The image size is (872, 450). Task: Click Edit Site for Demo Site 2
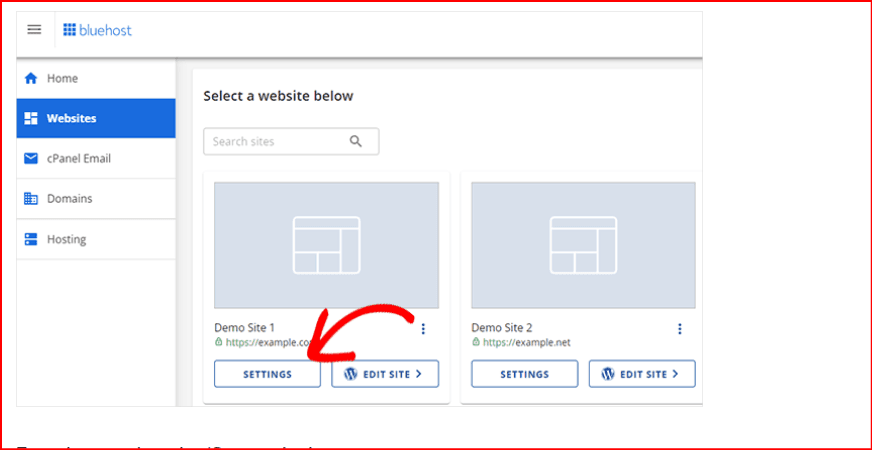pyautogui.click(x=642, y=374)
